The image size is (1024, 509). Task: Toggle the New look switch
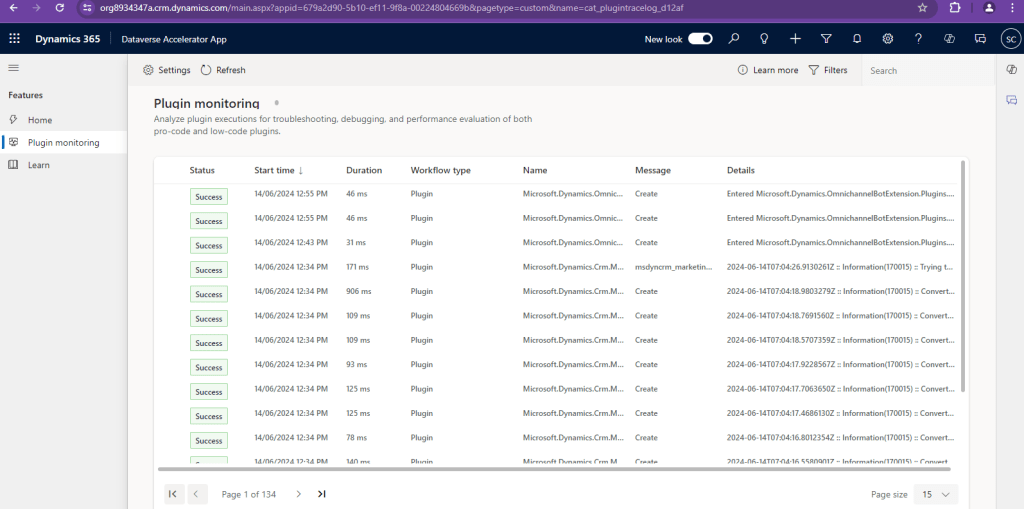pyautogui.click(x=700, y=39)
